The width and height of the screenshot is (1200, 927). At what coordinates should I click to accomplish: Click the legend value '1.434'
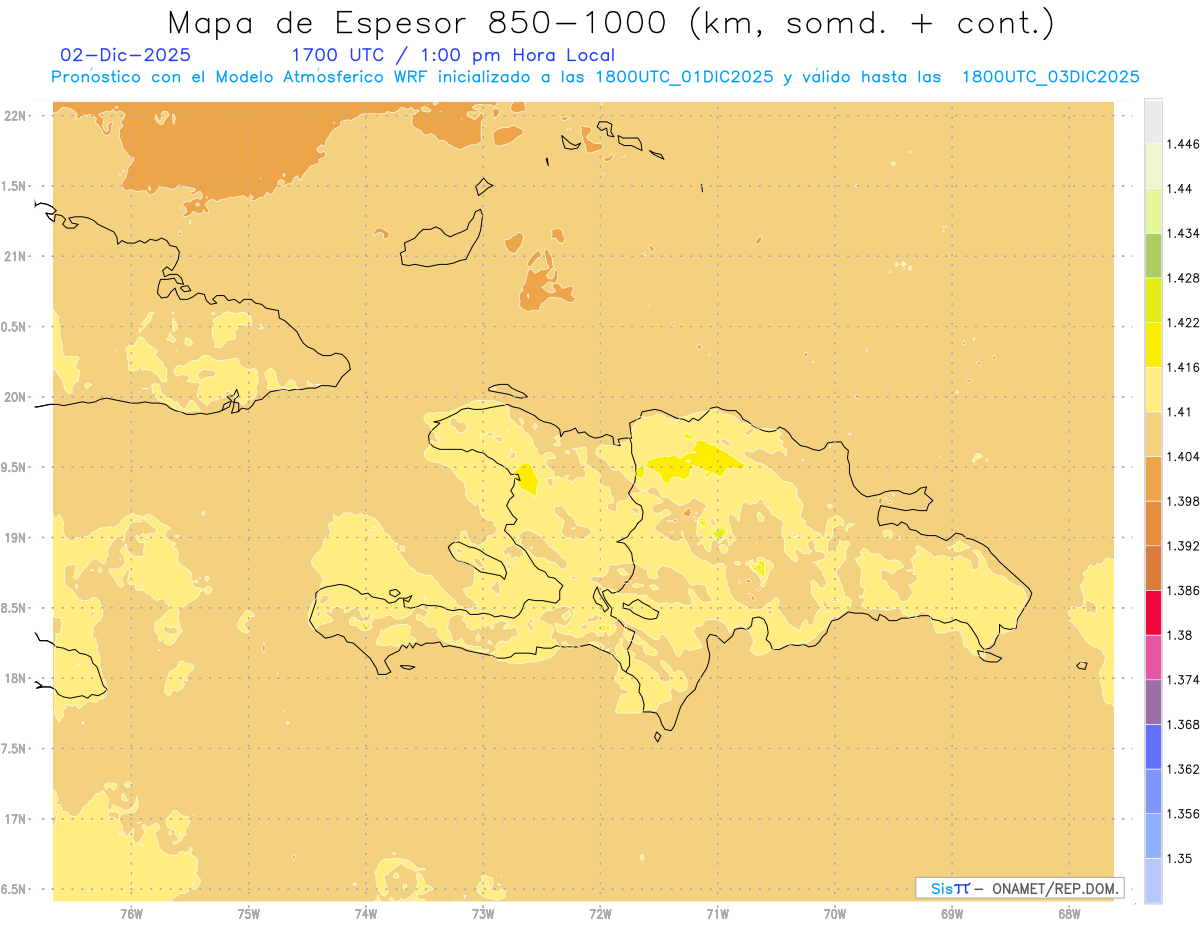(1182, 233)
